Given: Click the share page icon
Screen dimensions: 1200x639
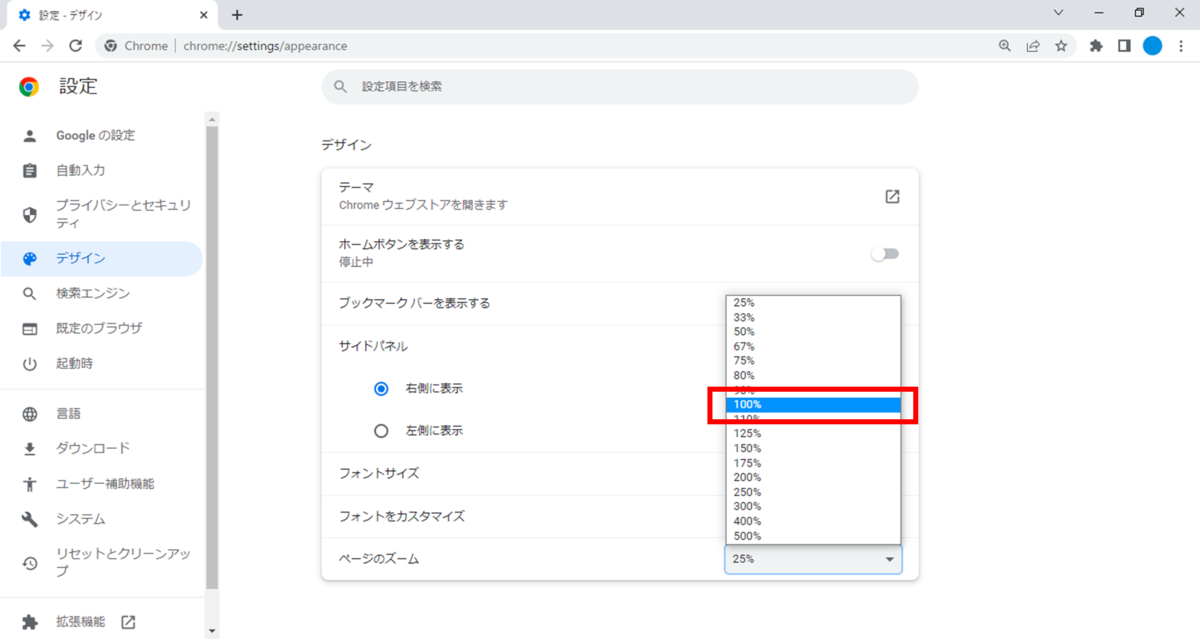Looking at the screenshot, I should (x=1033, y=46).
